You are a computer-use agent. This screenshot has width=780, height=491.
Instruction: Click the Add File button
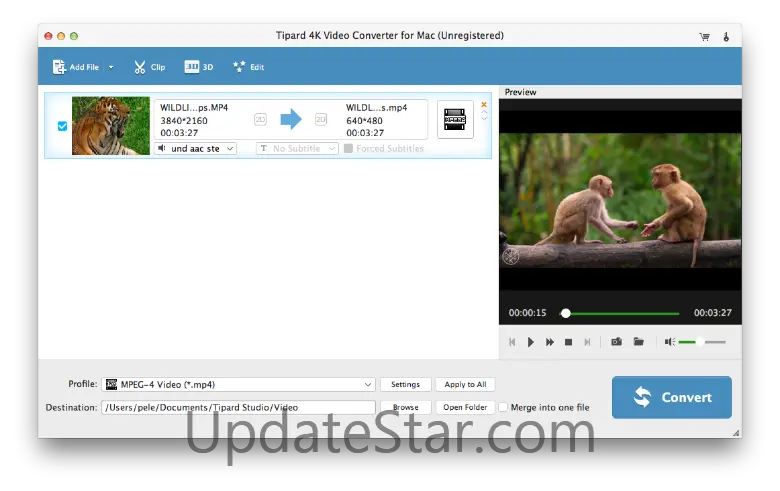(76, 67)
